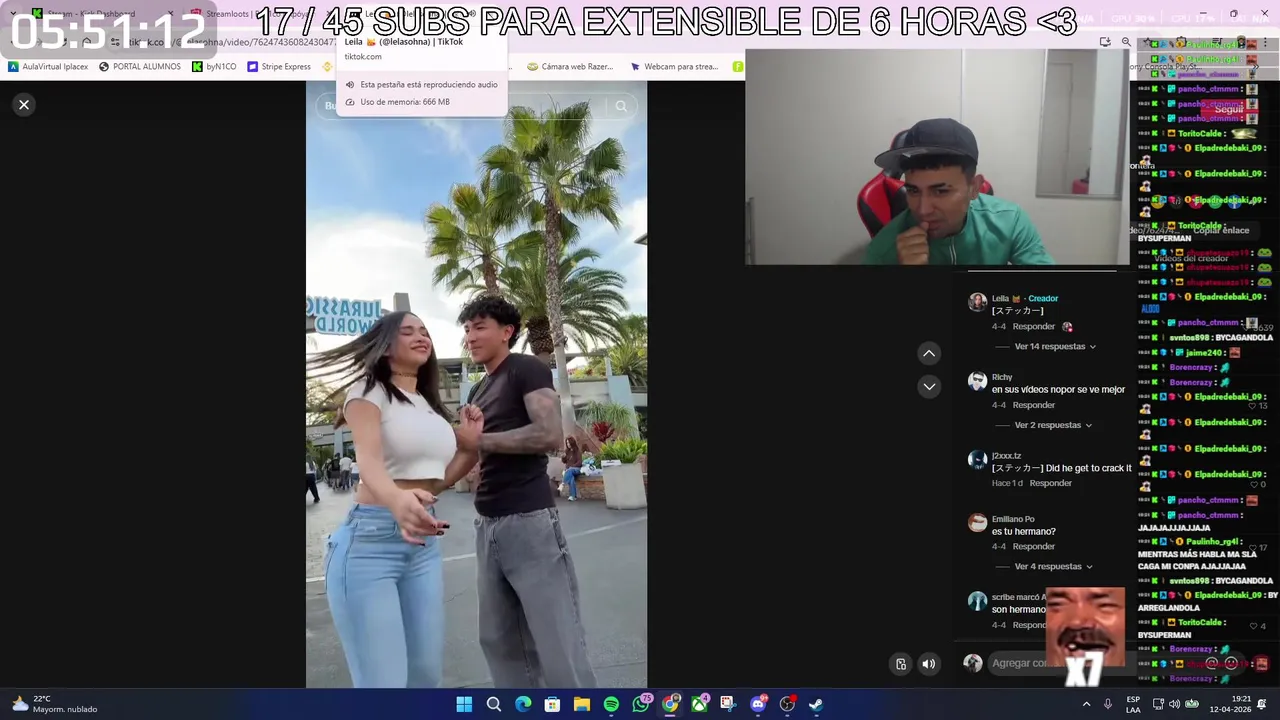Go to the previous video with up arrow
This screenshot has height=720, width=1280.
[929, 353]
